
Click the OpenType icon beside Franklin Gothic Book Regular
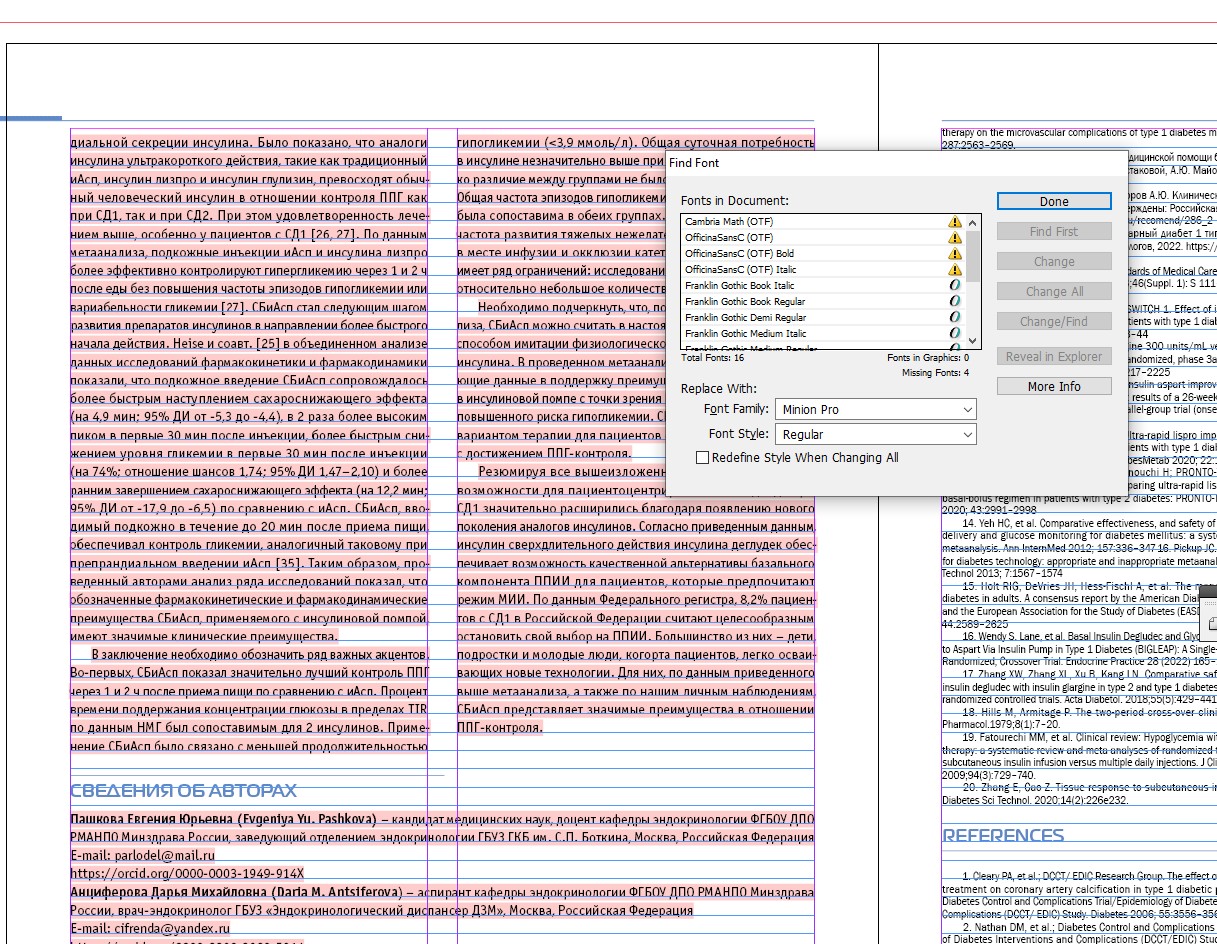[954, 302]
